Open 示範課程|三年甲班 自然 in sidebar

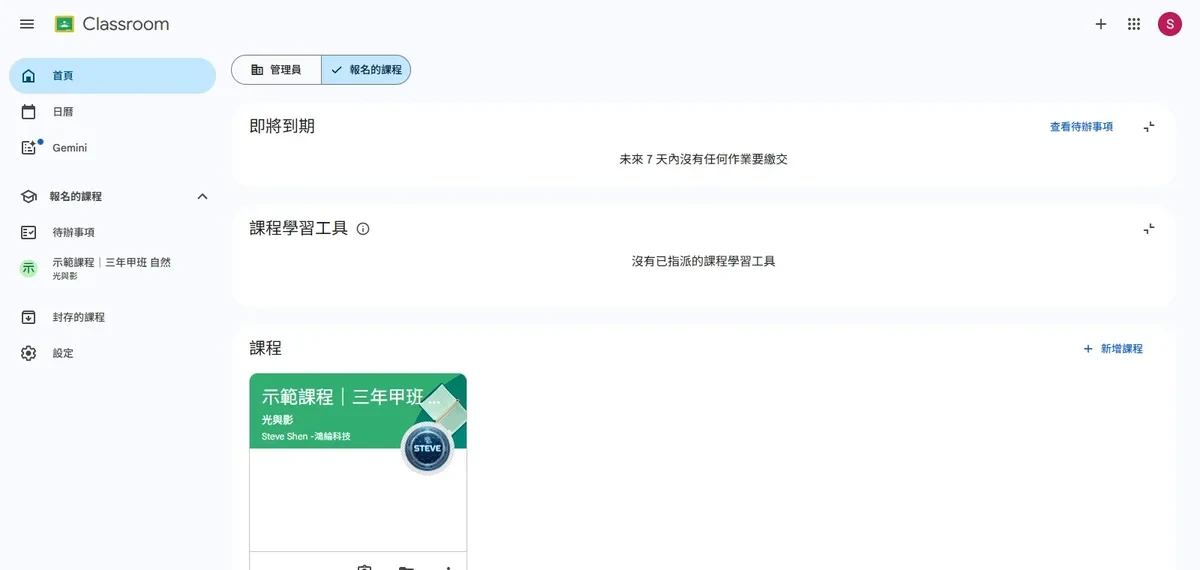coord(112,268)
